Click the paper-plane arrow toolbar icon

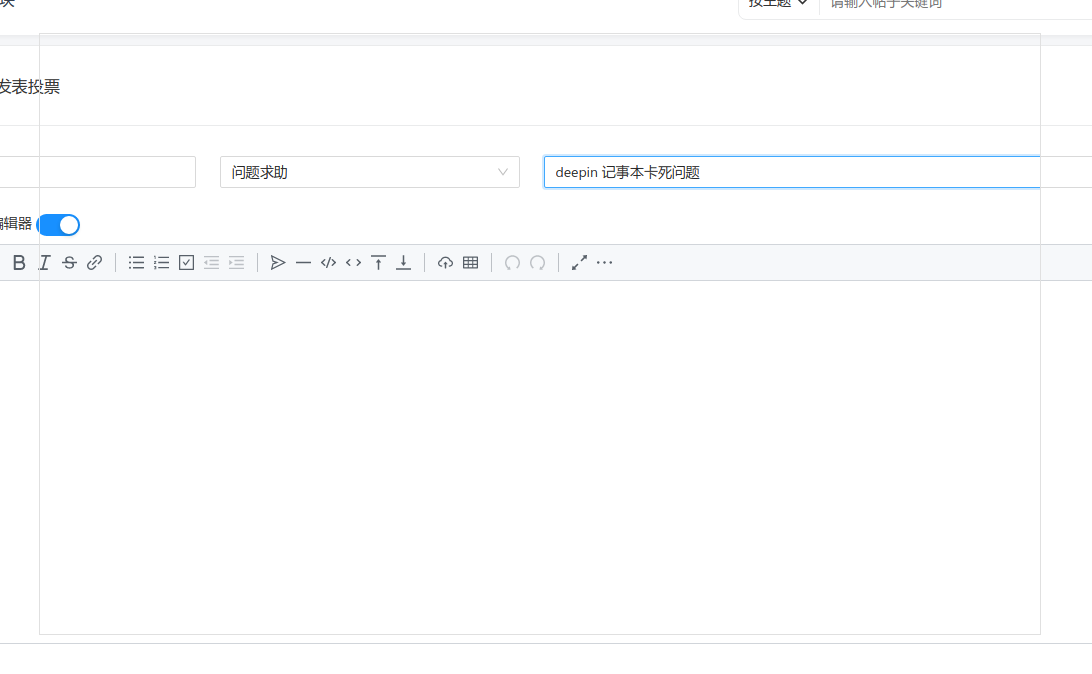point(278,262)
